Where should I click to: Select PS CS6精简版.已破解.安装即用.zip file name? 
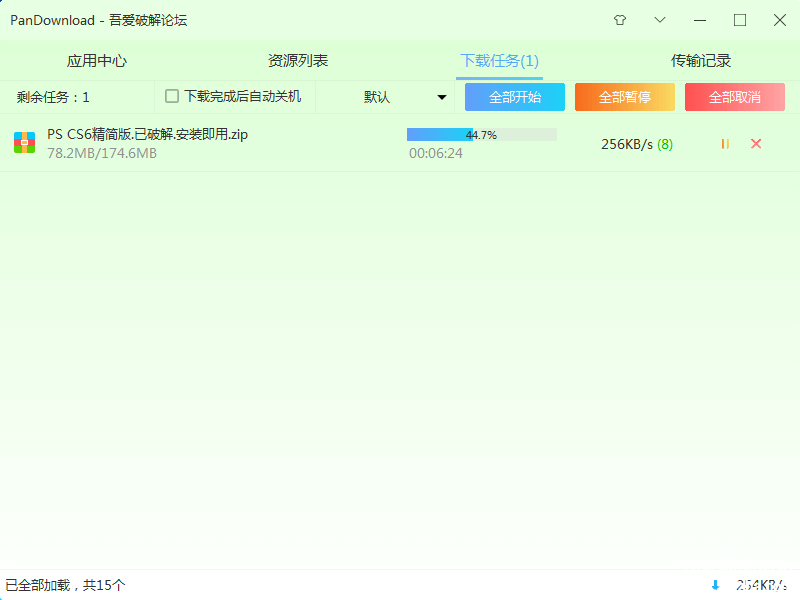pos(147,134)
